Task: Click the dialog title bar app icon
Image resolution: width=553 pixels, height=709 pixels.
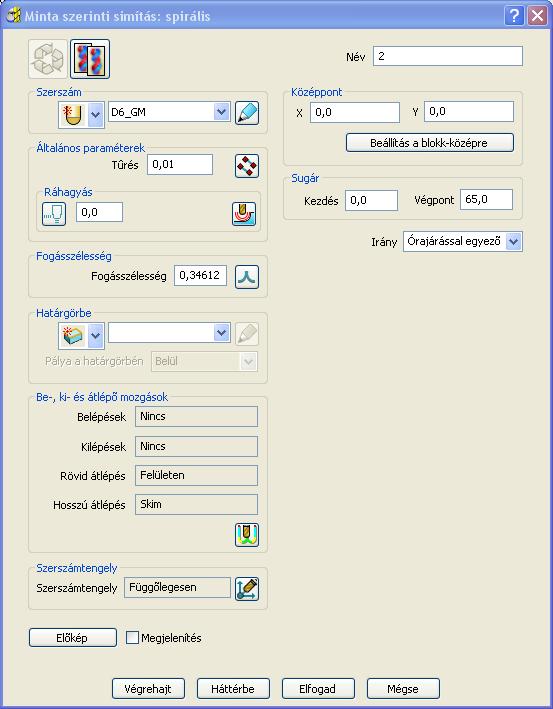Action: point(14,16)
